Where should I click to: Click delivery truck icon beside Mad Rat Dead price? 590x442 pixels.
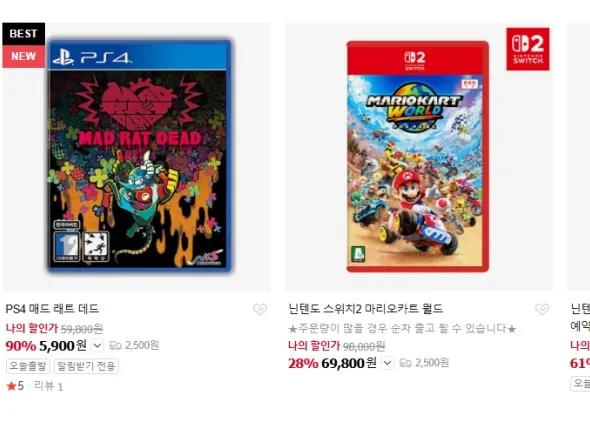pyautogui.click(x=115, y=345)
